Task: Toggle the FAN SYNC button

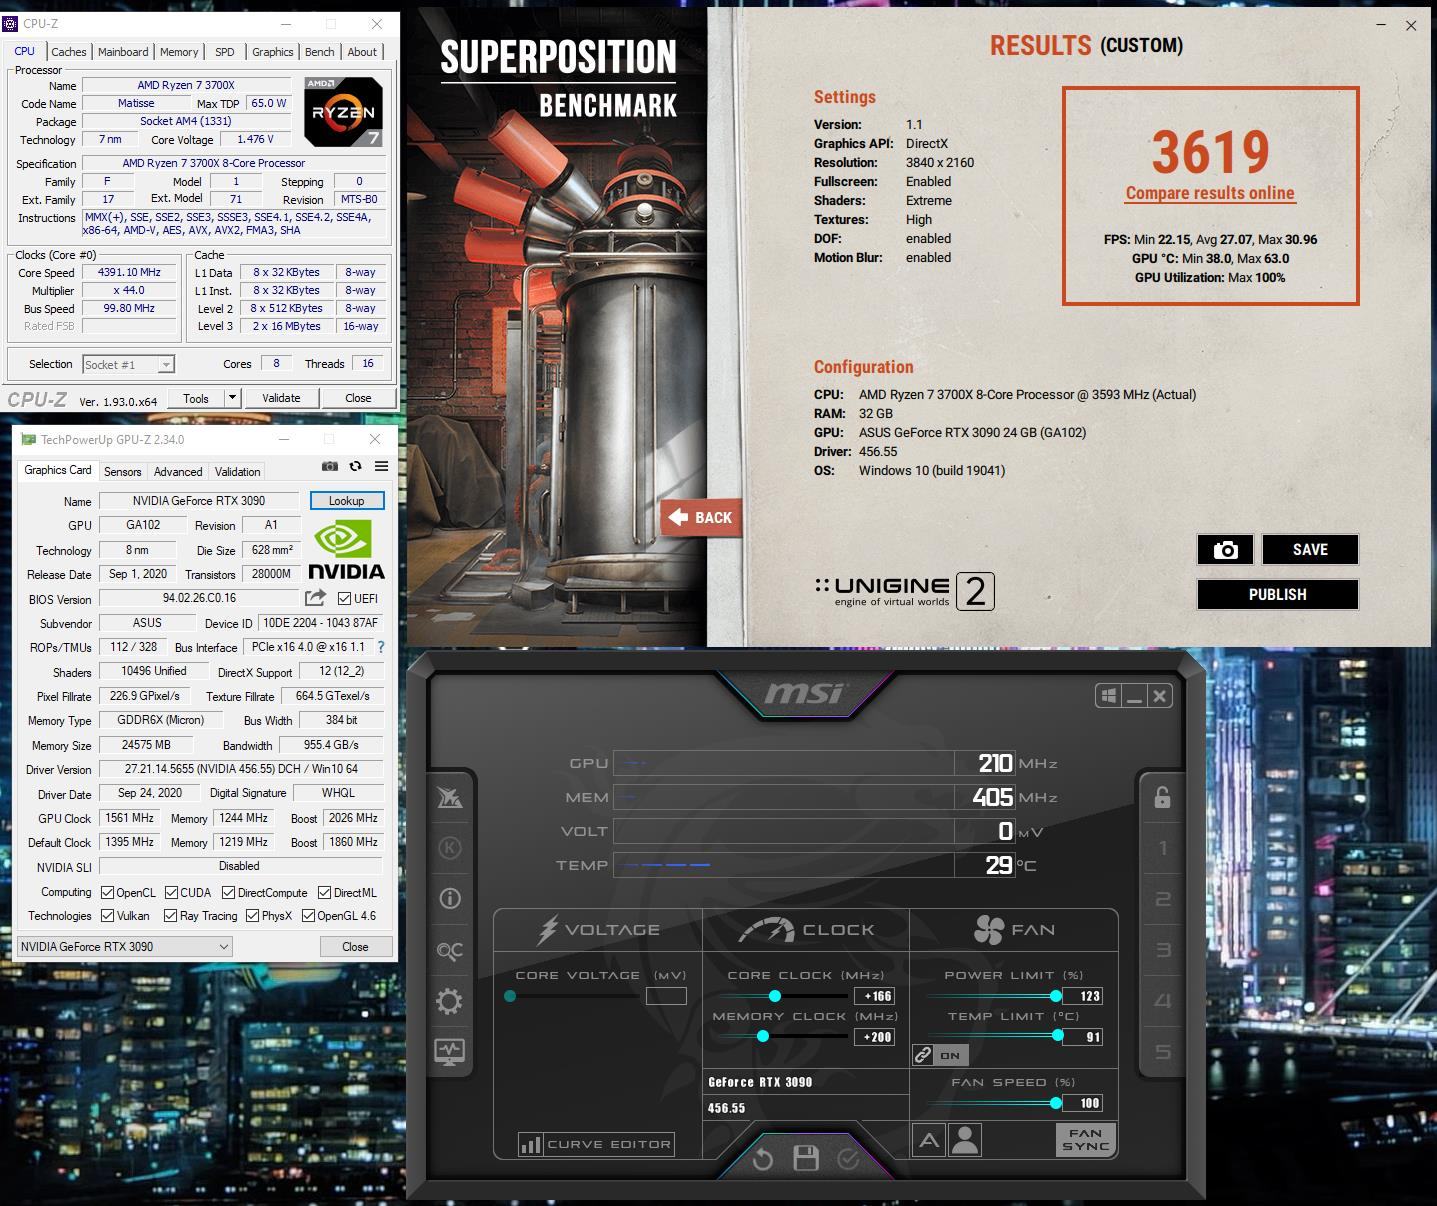Action: [1085, 1140]
